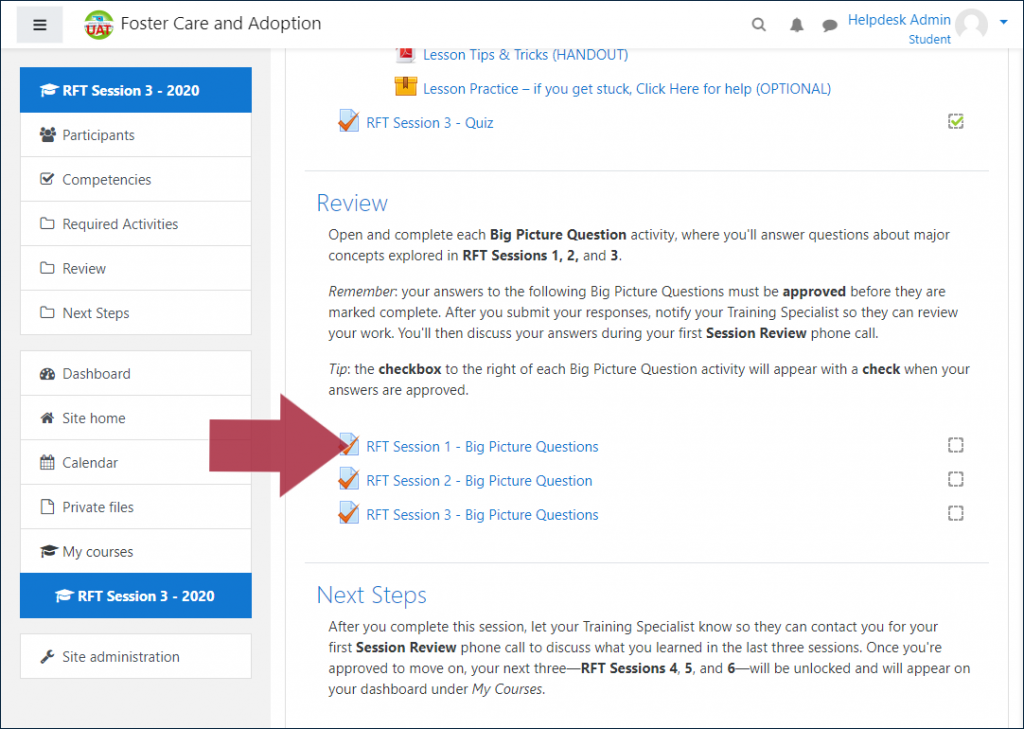Image resolution: width=1024 pixels, height=729 pixels.
Task: Click the My courses graduation cap icon
Action: pos(48,551)
